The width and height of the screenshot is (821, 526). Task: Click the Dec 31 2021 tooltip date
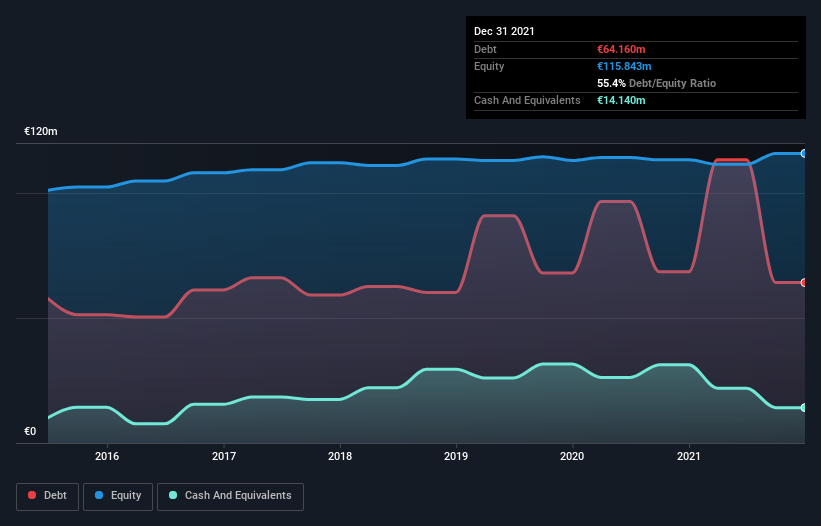point(504,31)
